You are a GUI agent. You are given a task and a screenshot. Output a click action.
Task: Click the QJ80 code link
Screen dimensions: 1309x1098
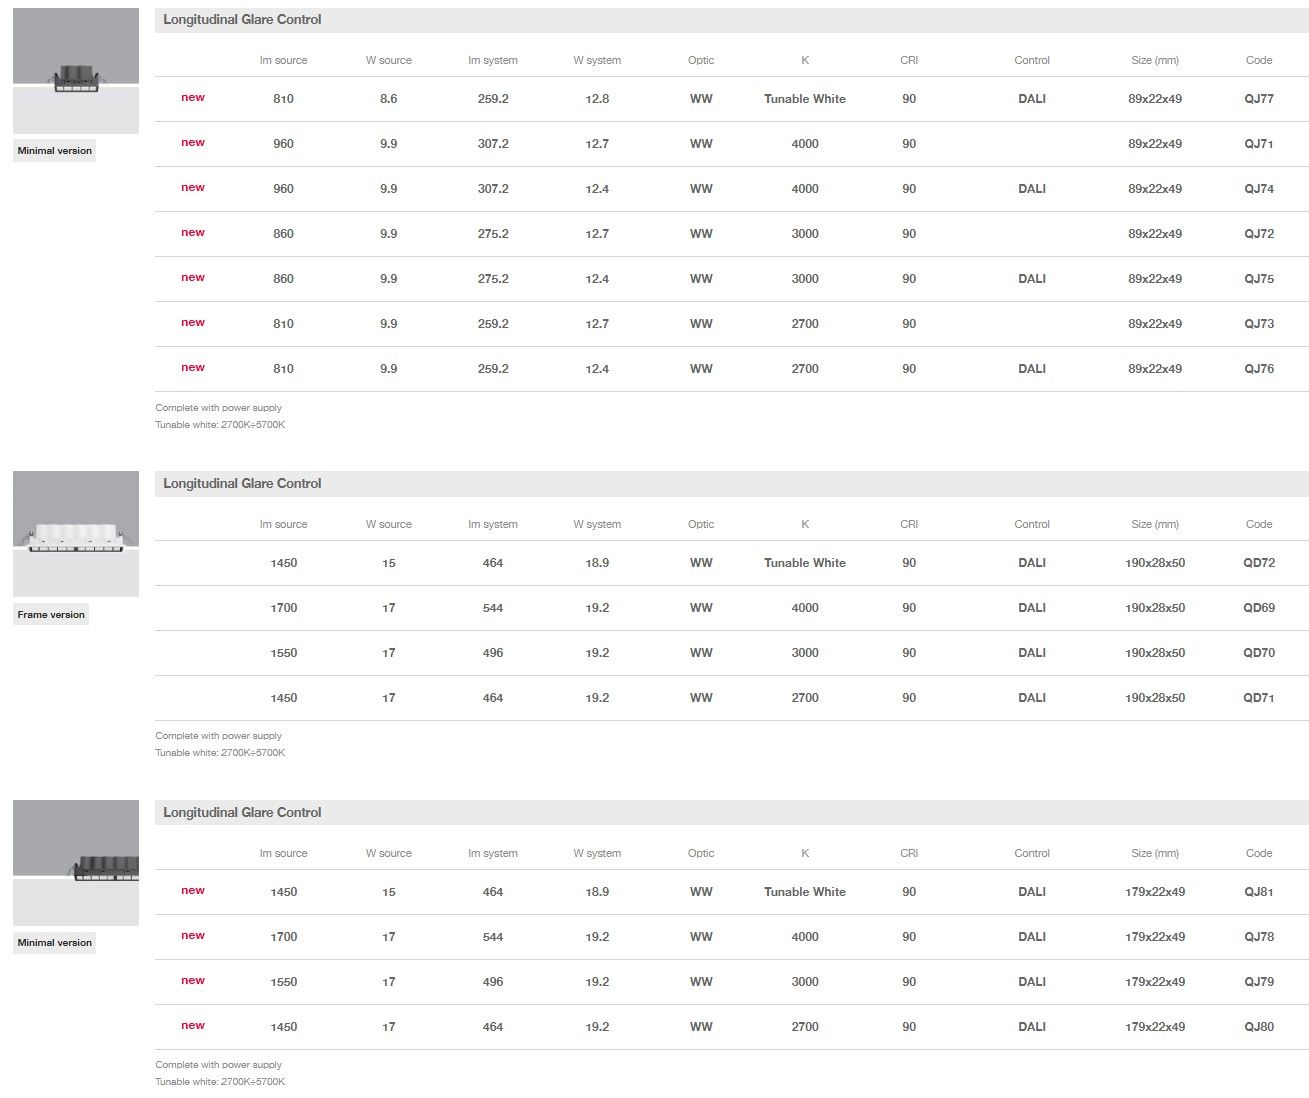pyautogui.click(x=1258, y=1027)
